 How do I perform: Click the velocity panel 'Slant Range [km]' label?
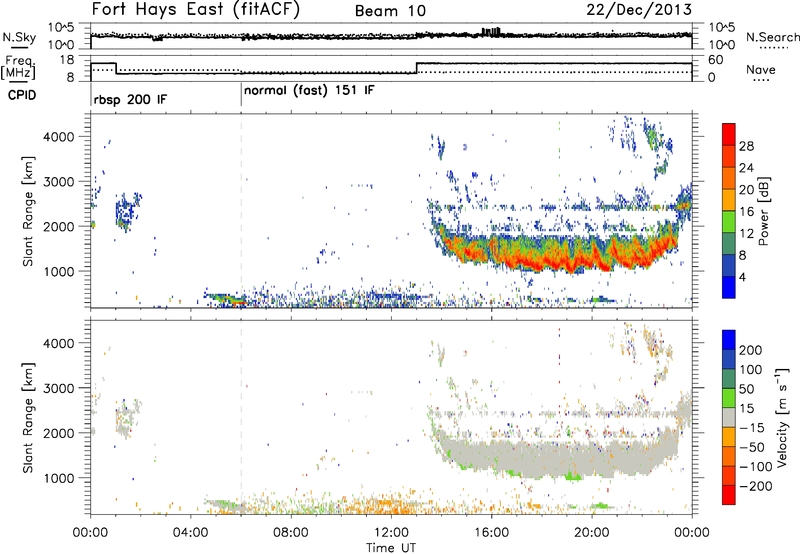pyautogui.click(x=28, y=418)
